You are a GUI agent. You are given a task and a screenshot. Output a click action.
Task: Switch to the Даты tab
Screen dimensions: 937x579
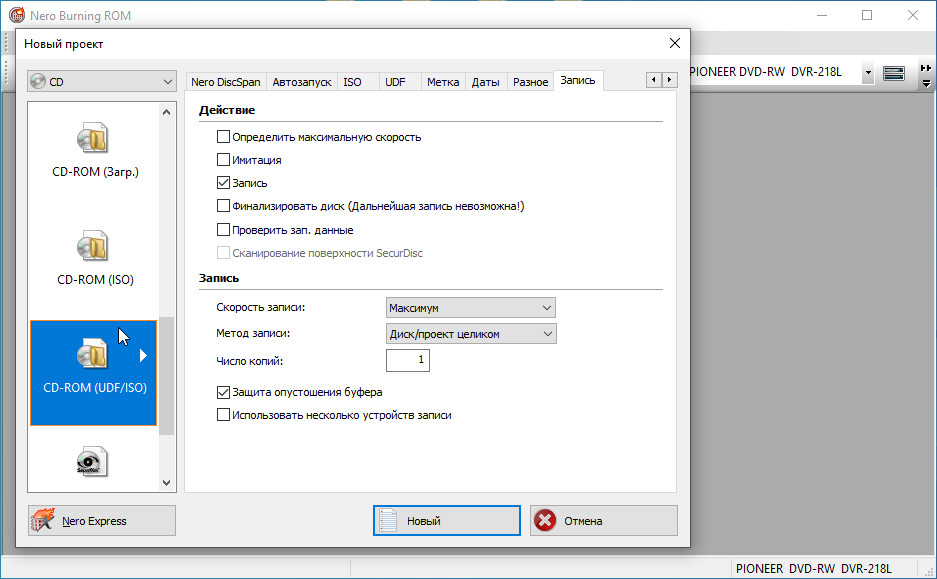click(485, 82)
